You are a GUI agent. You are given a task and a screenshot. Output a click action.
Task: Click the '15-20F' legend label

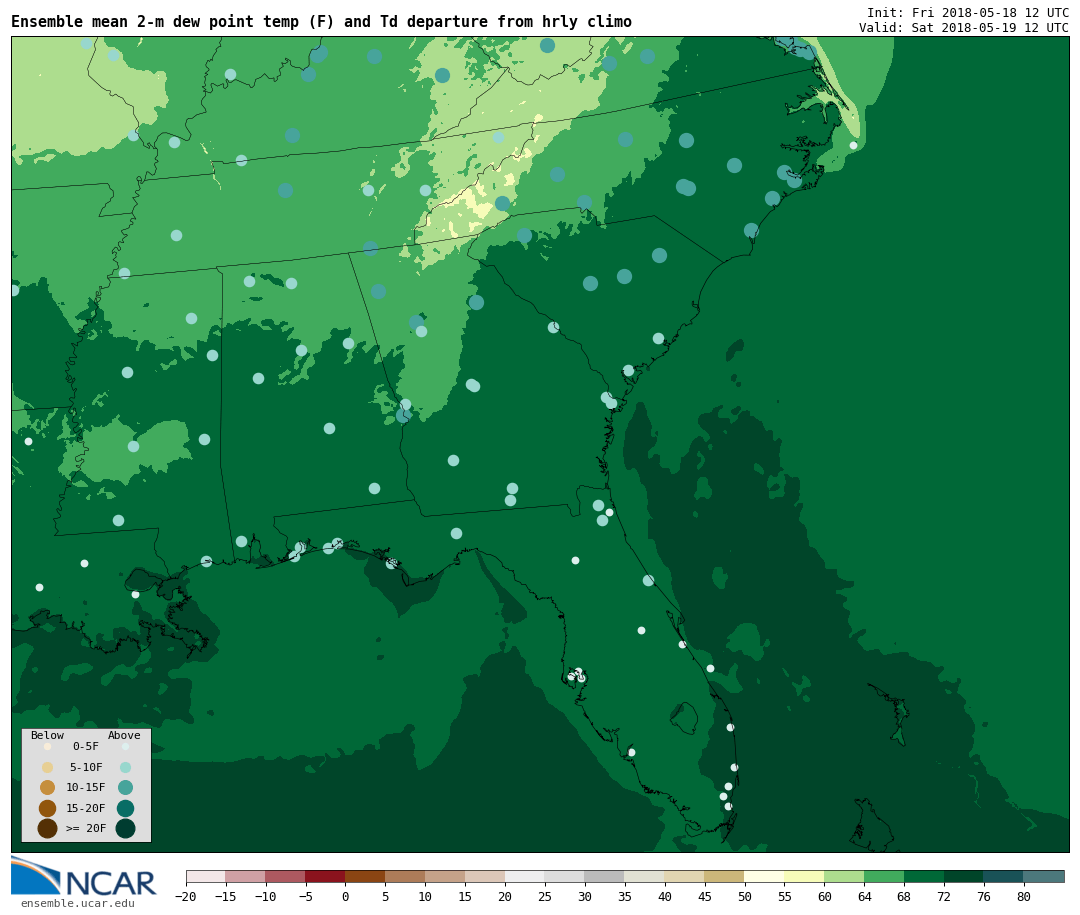[x=86, y=808]
